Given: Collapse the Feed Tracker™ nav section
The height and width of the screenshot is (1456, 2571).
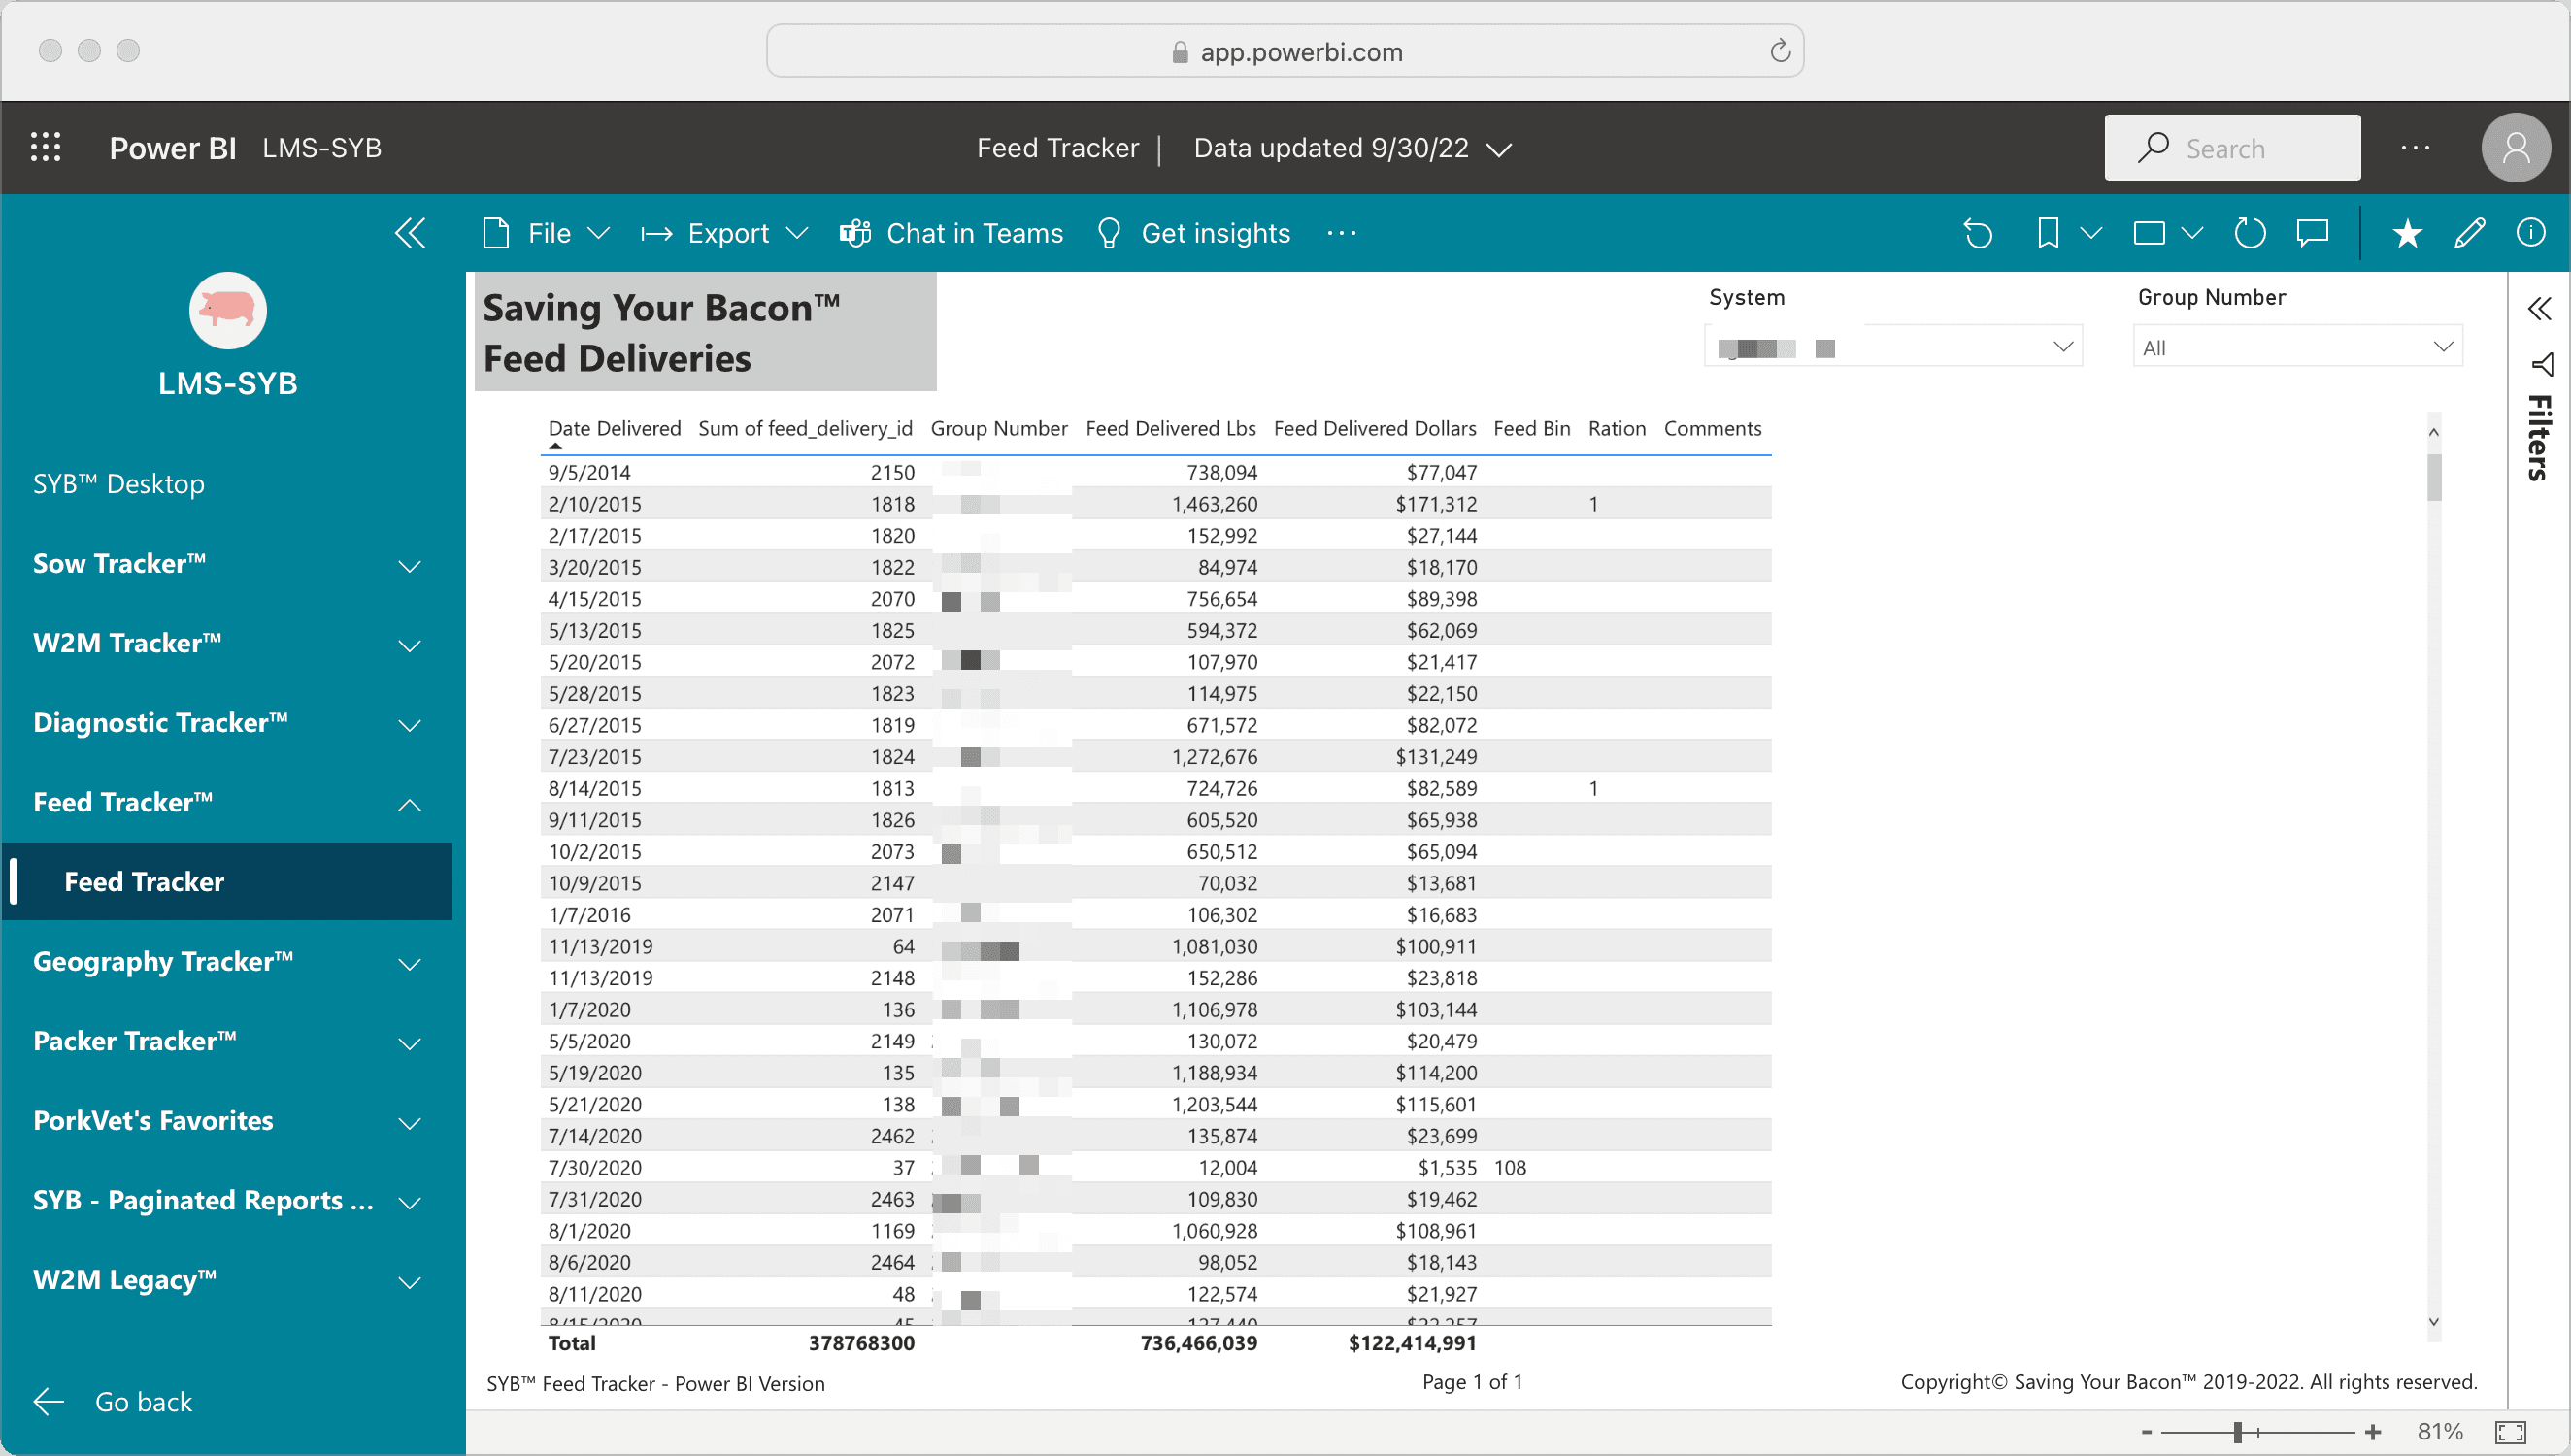Looking at the screenshot, I should pos(409,804).
